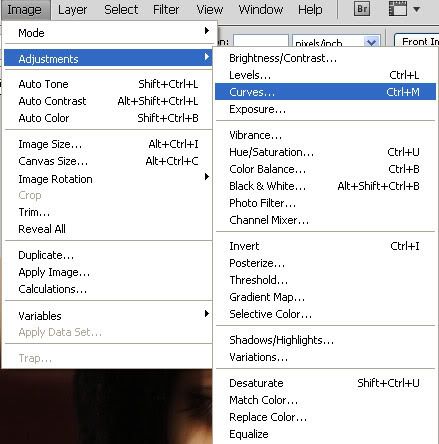Expand the Mode submenu
The image size is (439, 444).
point(108,33)
